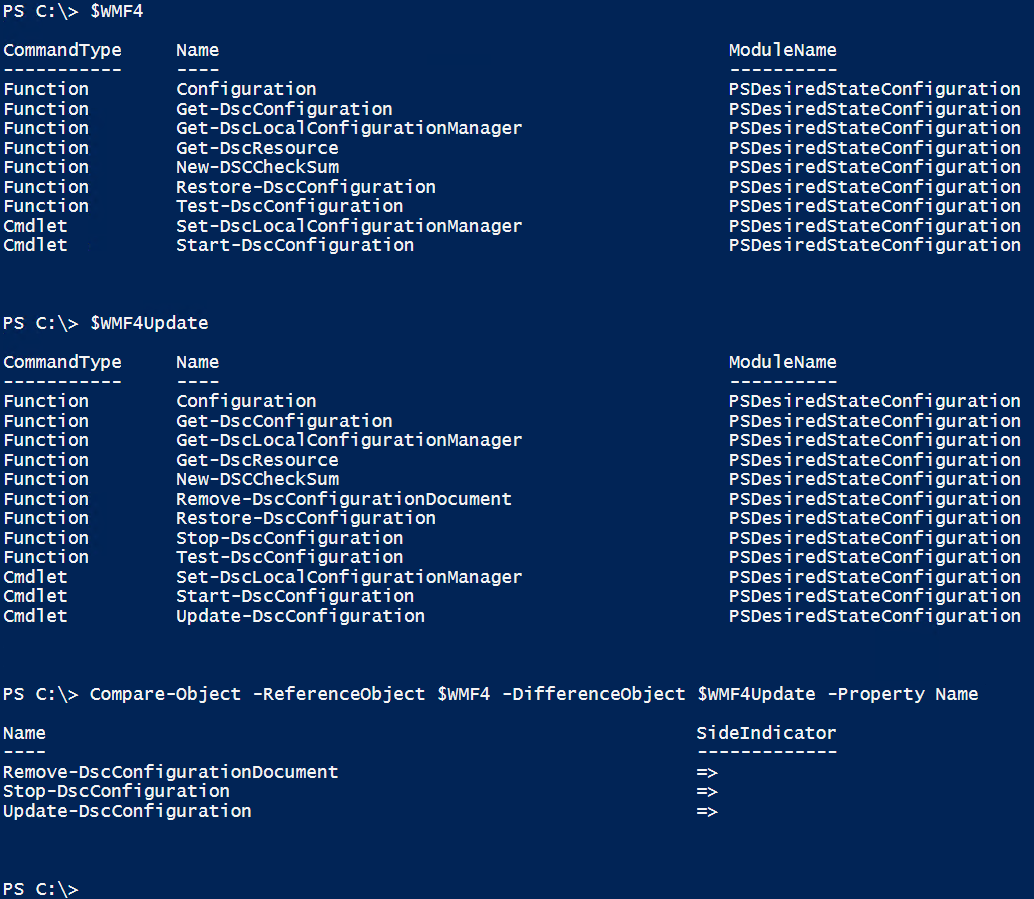The width and height of the screenshot is (1034, 899).
Task: Click Restore-DscConfiguration in the first $WMF4 listing
Action: pyautogui.click(x=306, y=187)
